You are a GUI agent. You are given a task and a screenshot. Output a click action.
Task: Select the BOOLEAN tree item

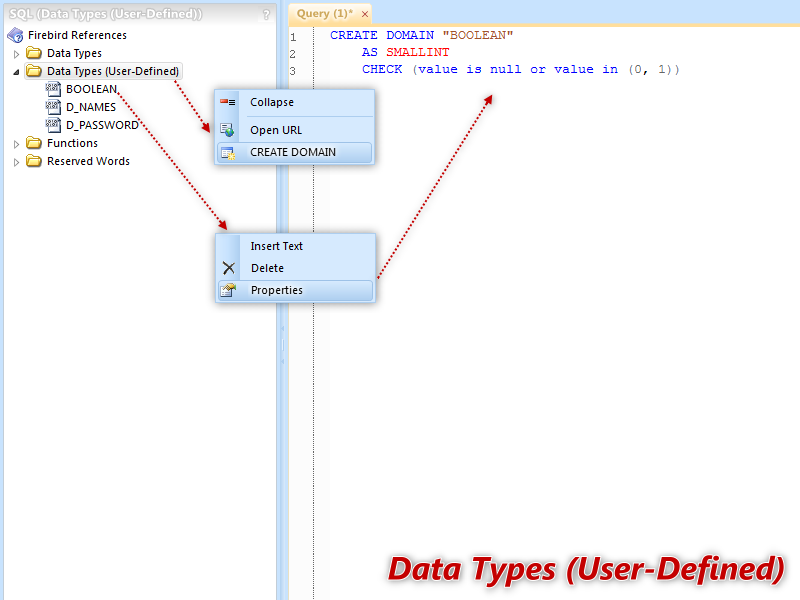(x=92, y=89)
